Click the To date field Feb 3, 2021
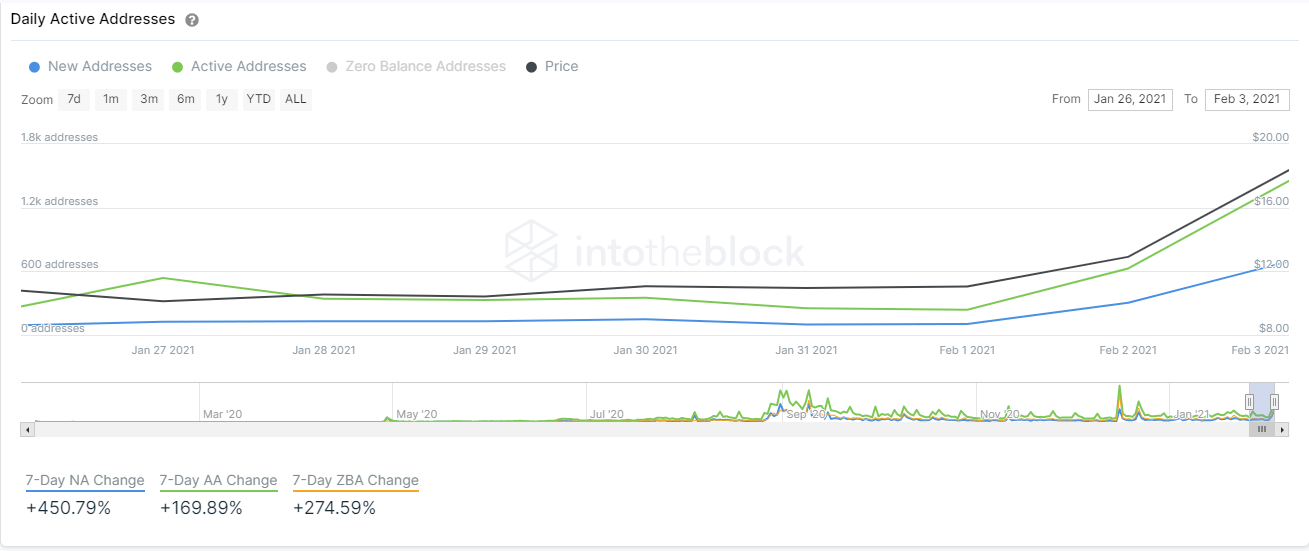The image size is (1309, 551). [1246, 99]
